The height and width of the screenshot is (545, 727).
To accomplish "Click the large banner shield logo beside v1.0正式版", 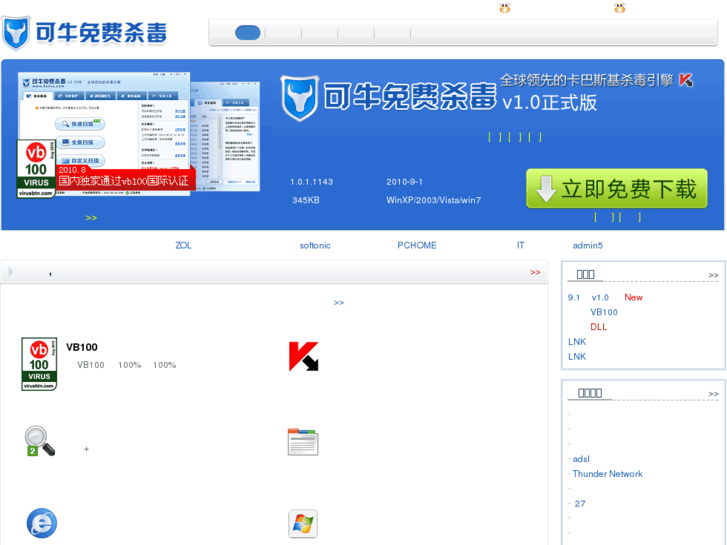I will (300, 98).
